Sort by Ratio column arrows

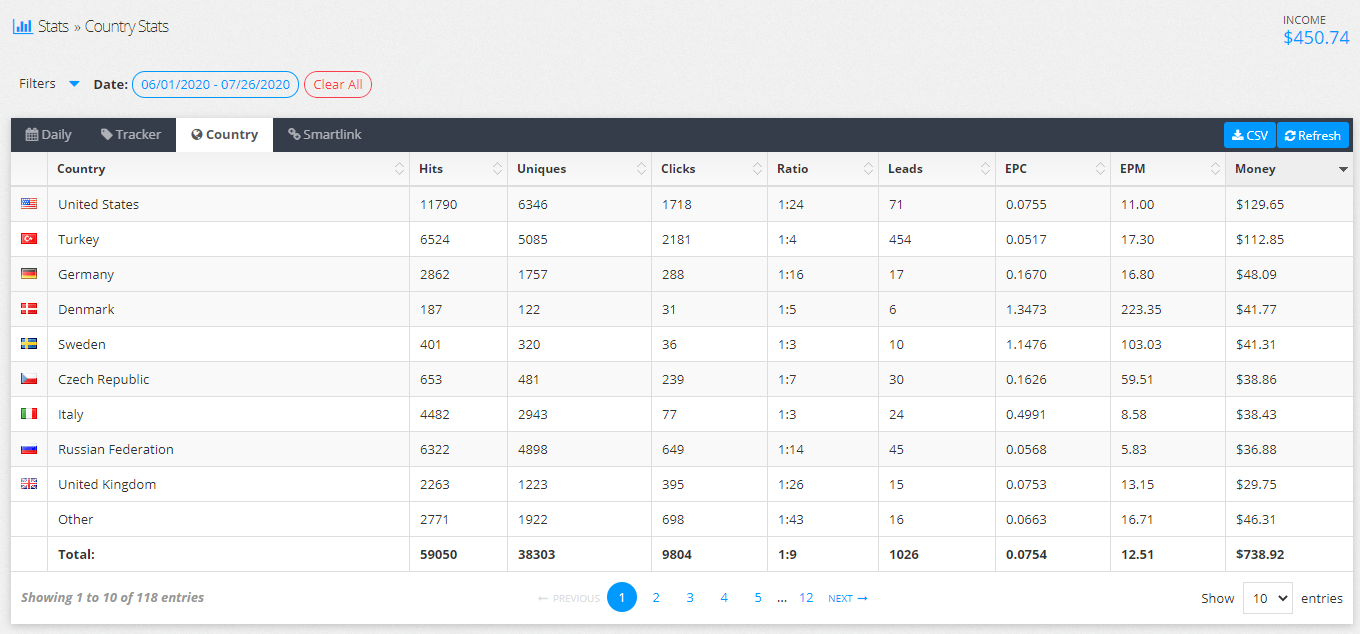click(869, 169)
